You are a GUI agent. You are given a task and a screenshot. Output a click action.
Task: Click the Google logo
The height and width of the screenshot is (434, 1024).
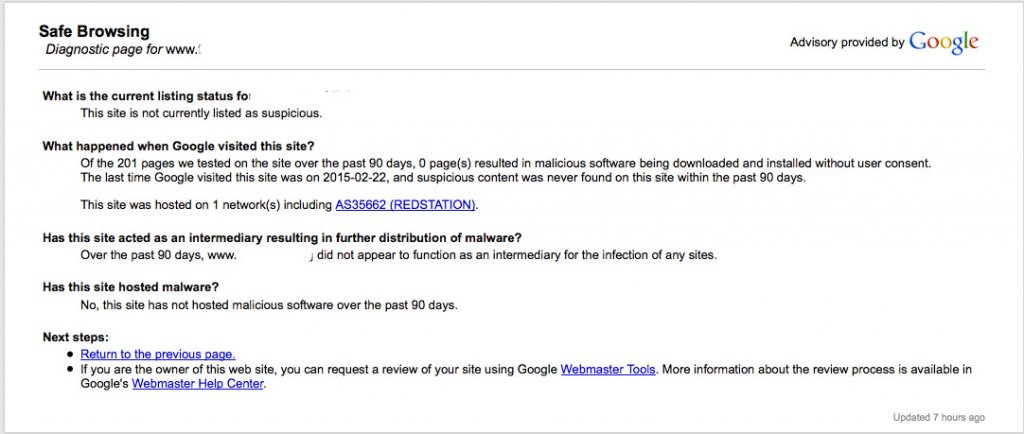point(943,42)
